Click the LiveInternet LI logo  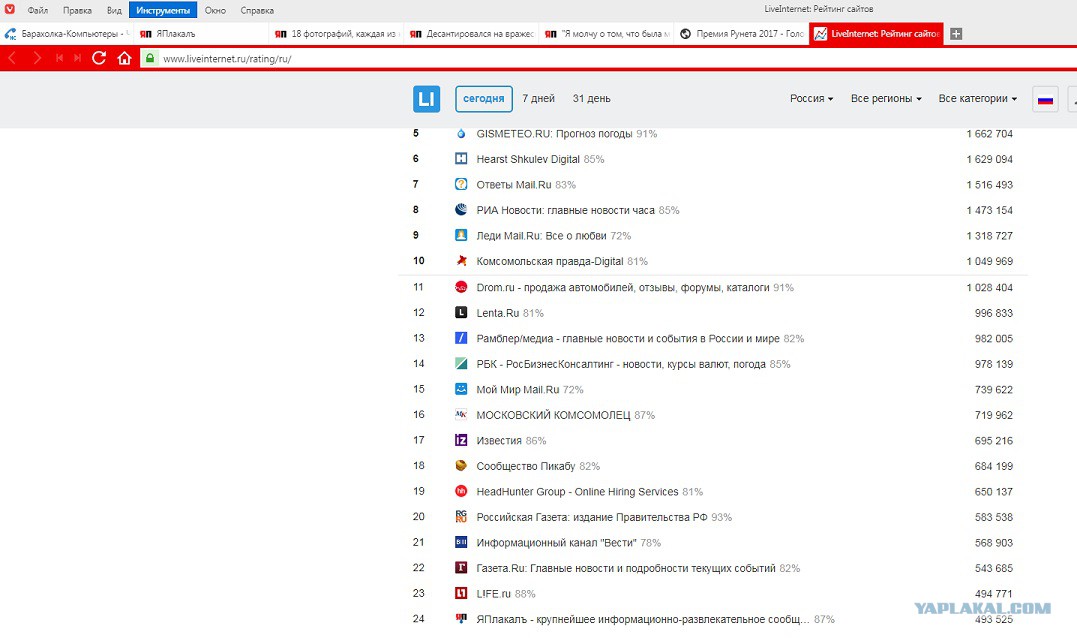pos(427,99)
